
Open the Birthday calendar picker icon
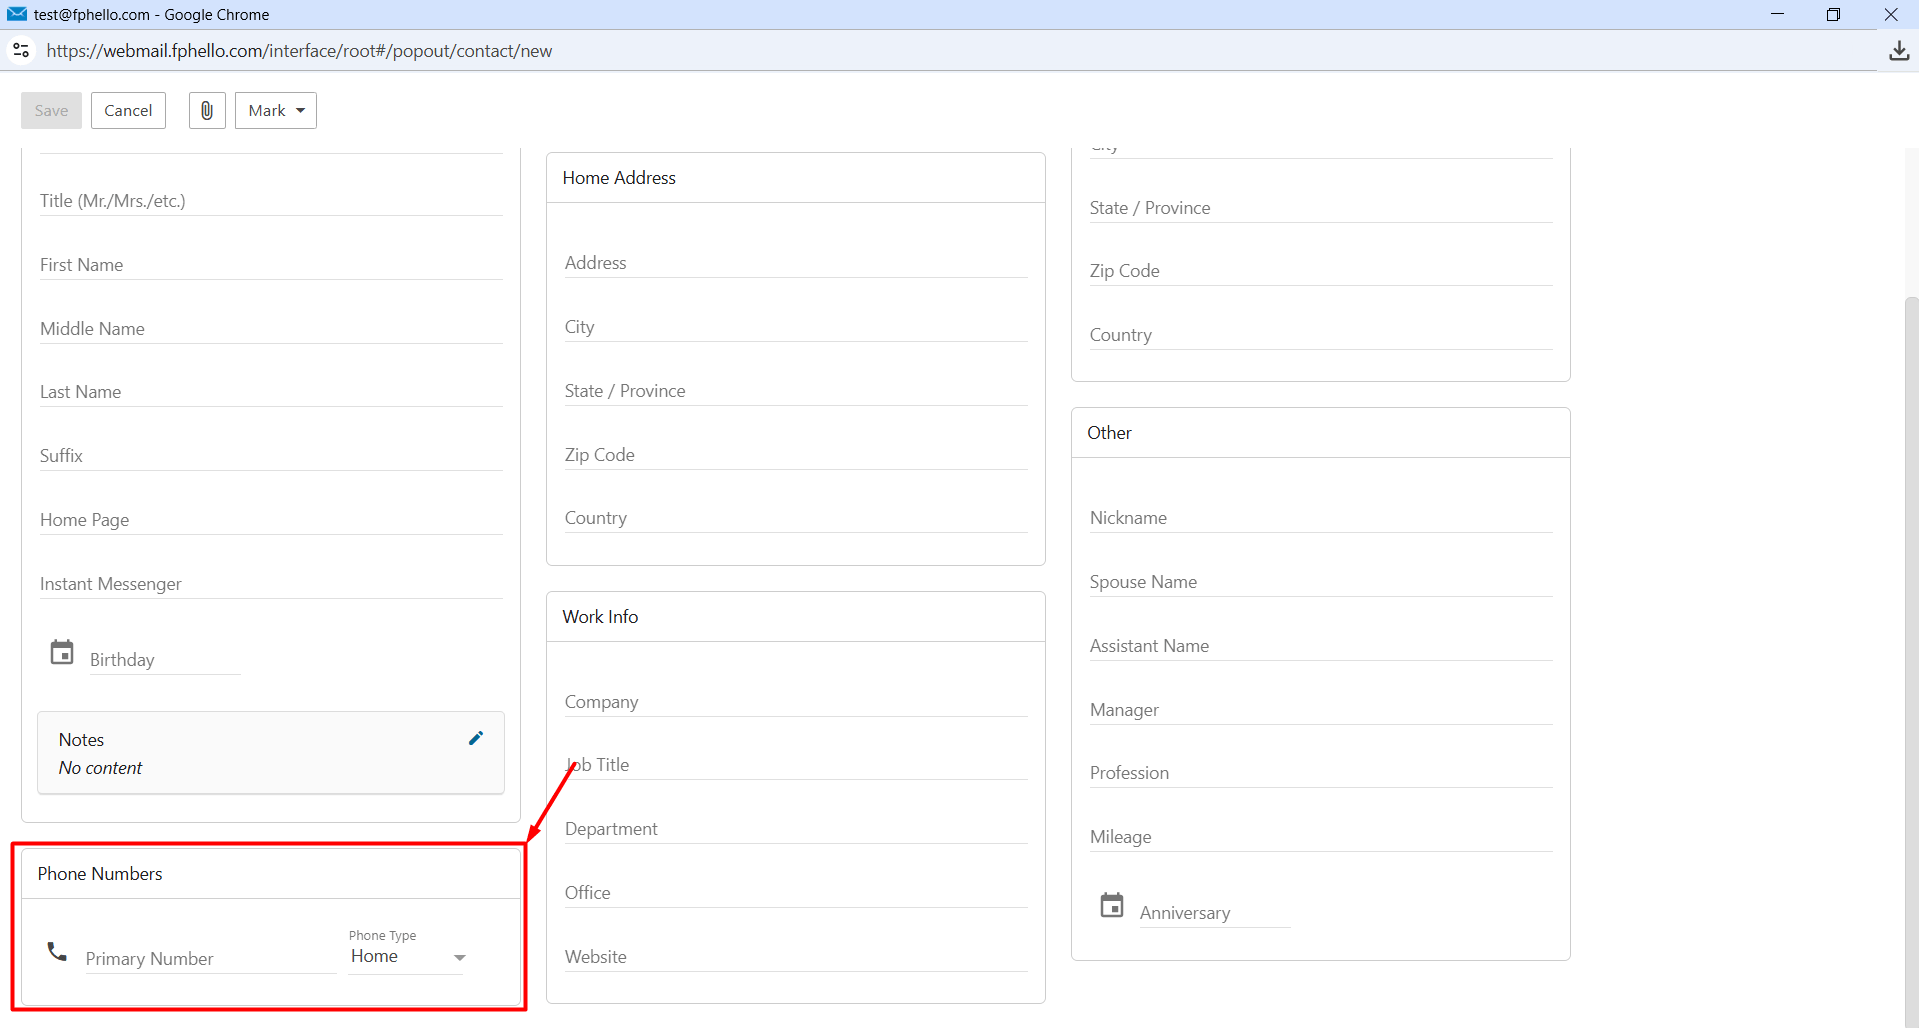[62, 653]
